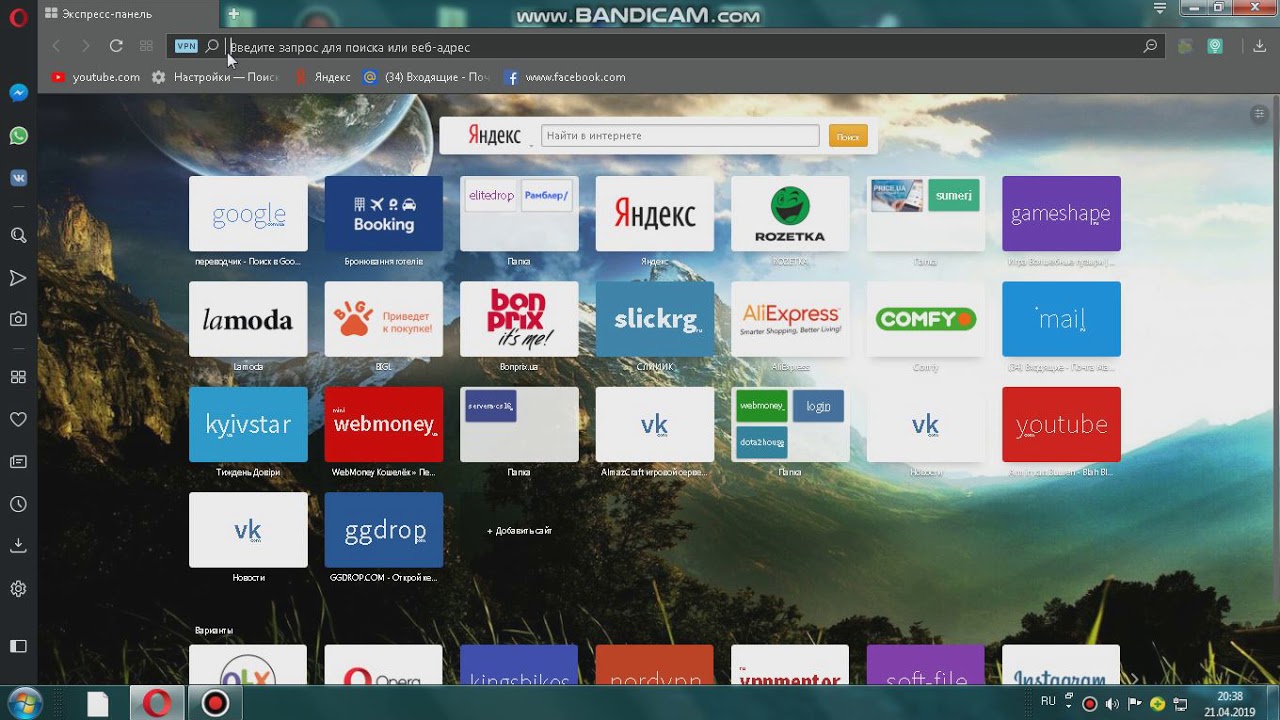This screenshot has width=1280, height=720.
Task: Open the tab menu icon at top right
Action: point(1160,8)
